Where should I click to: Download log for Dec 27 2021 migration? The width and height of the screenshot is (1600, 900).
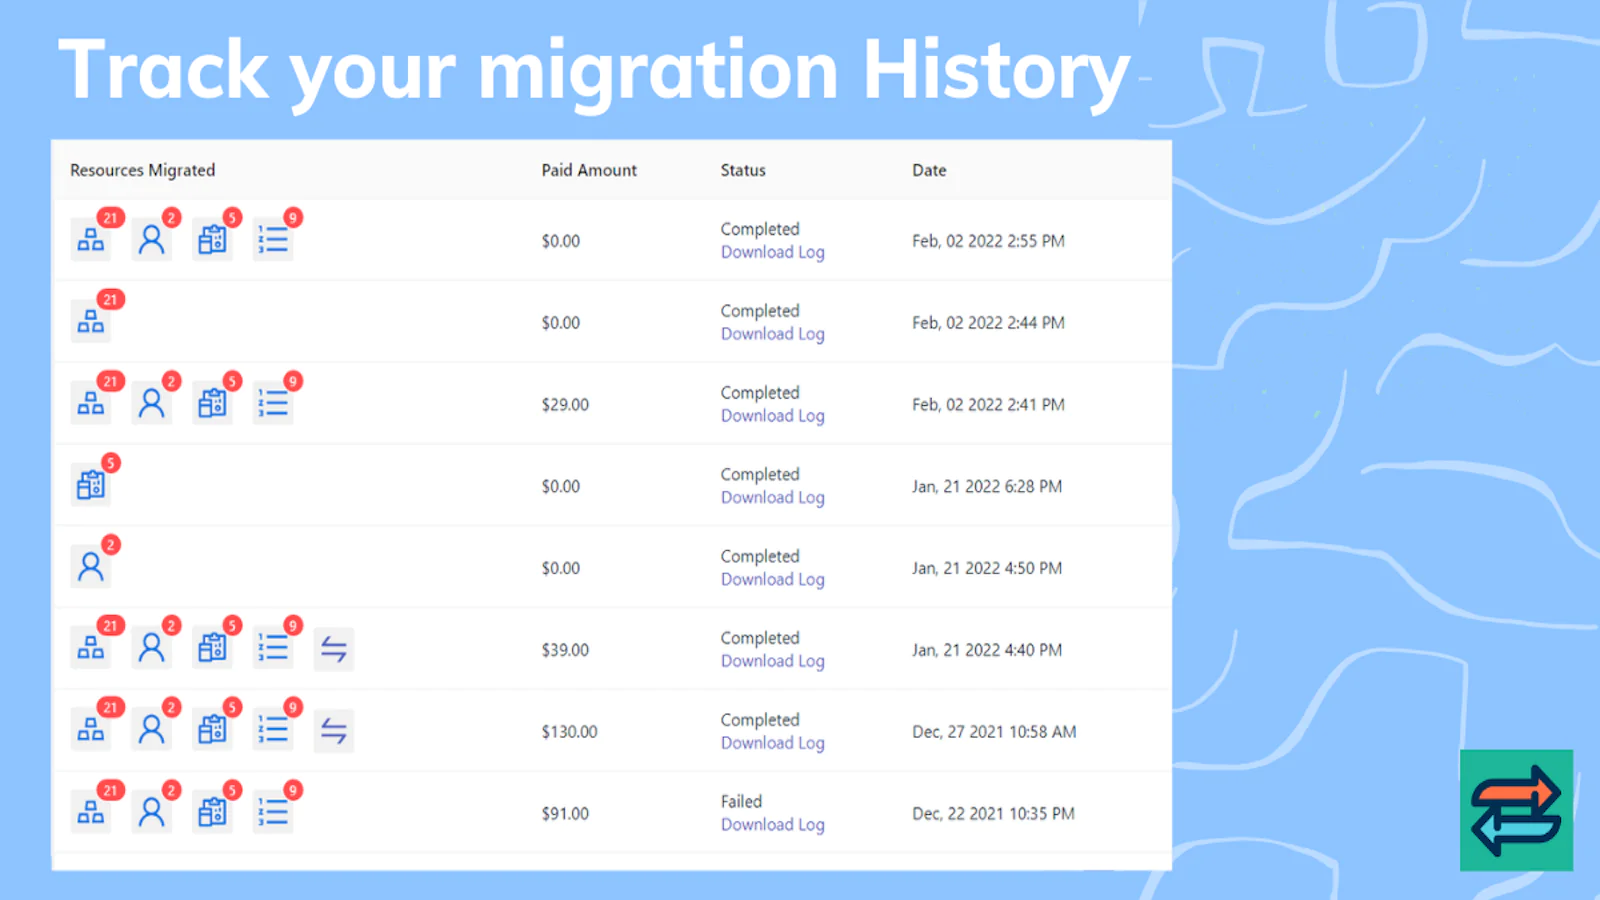point(772,743)
